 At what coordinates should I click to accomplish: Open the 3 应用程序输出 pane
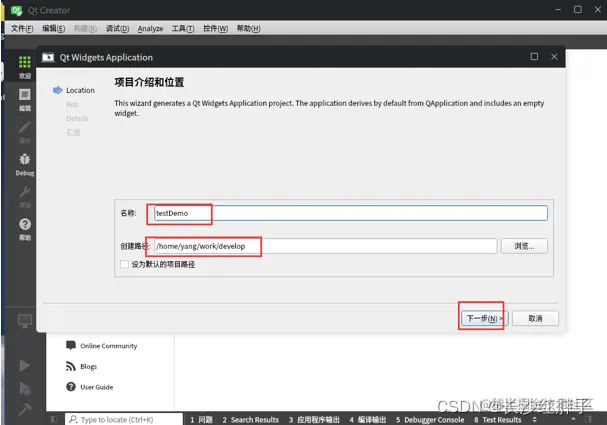[x=314, y=420]
